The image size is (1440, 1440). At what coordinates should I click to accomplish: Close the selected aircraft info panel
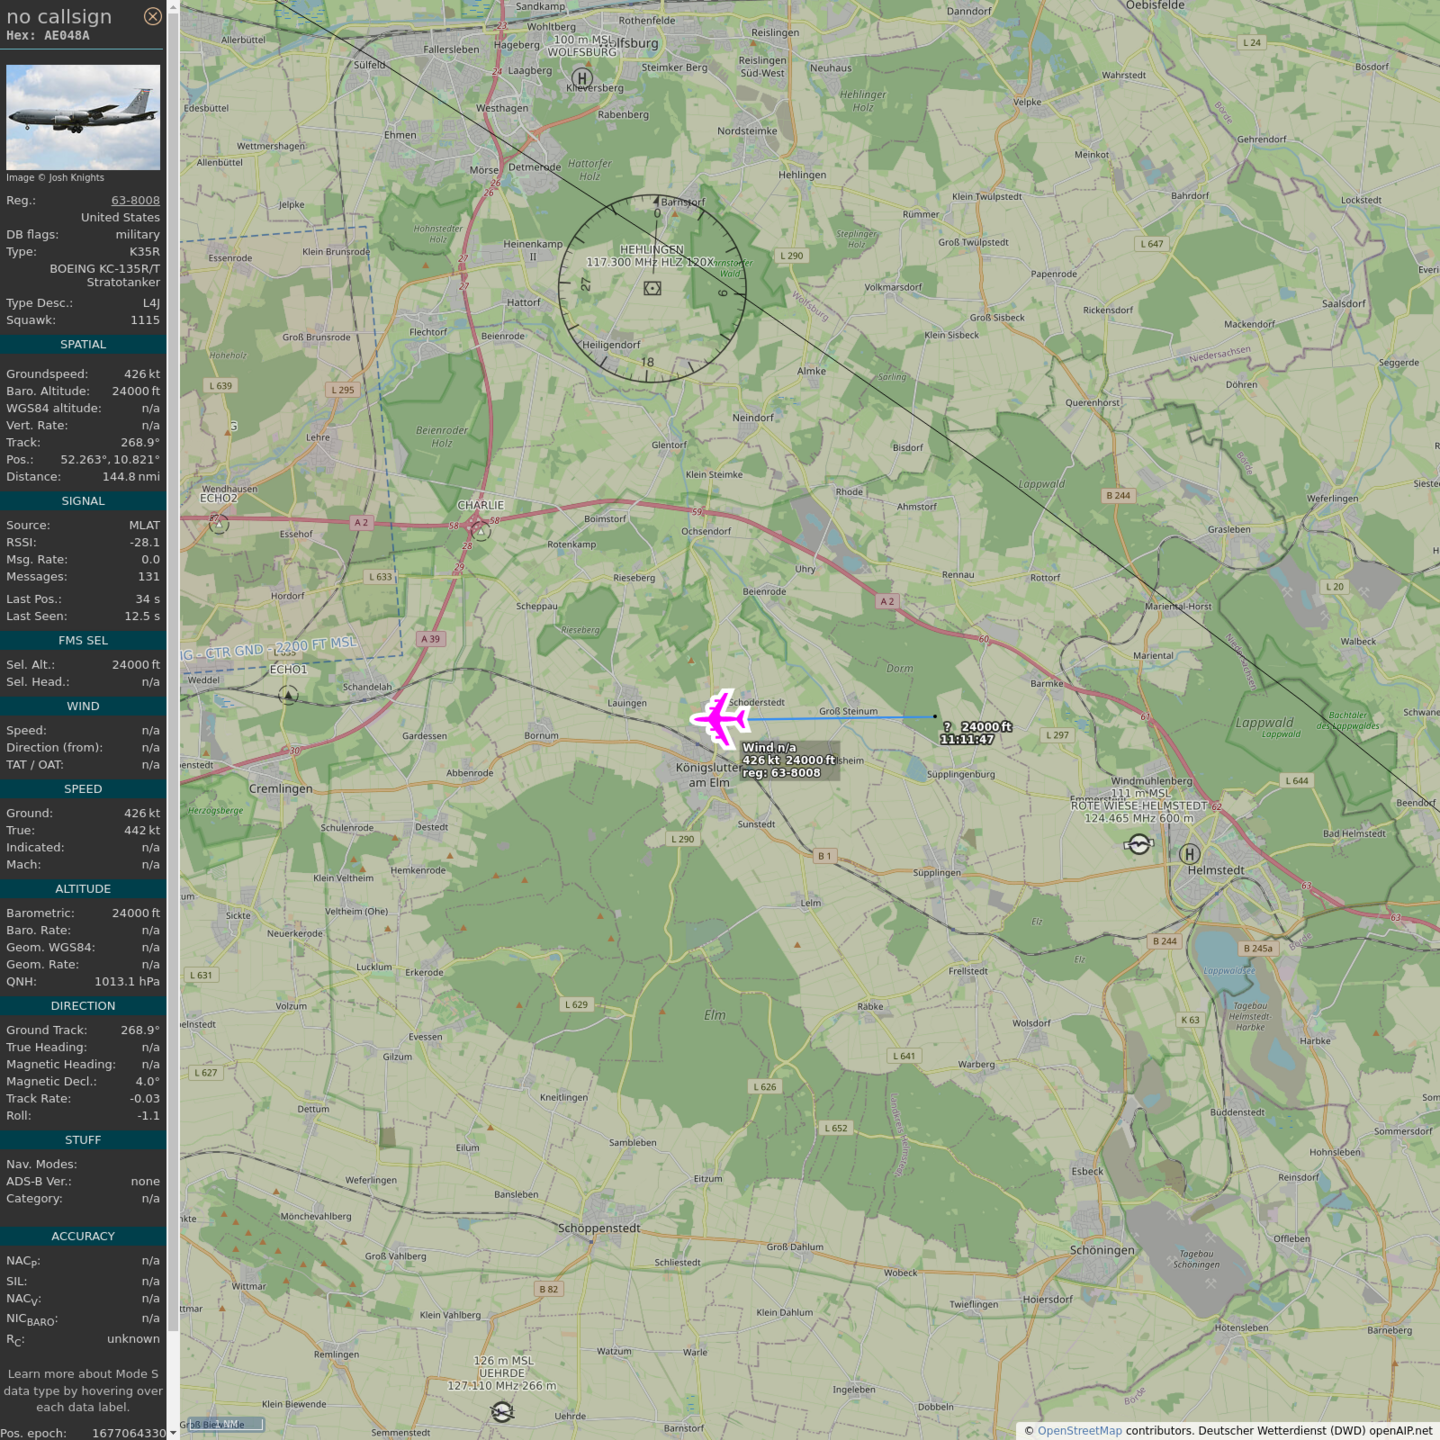[152, 16]
